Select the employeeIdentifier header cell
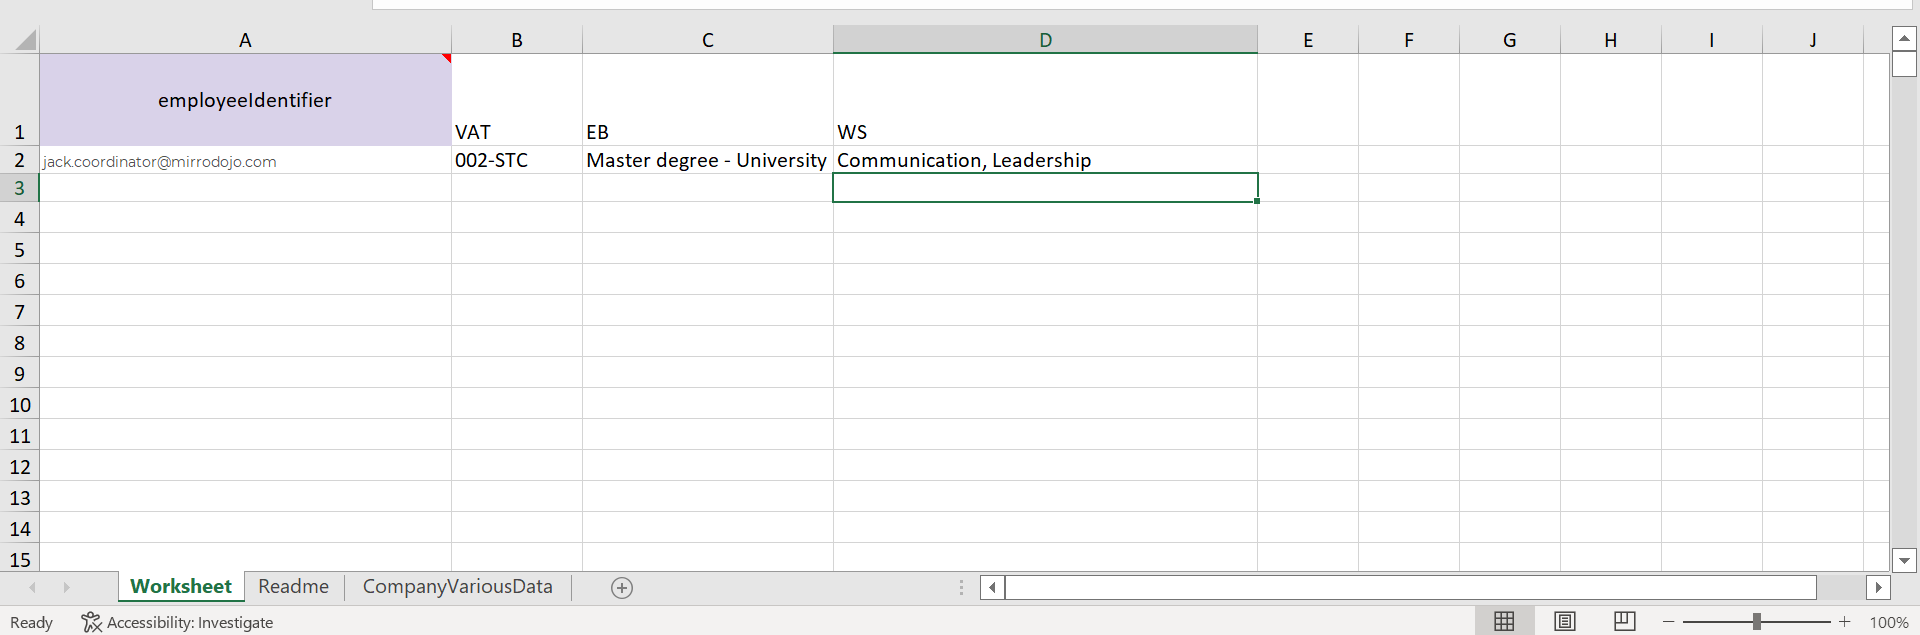 [x=245, y=100]
